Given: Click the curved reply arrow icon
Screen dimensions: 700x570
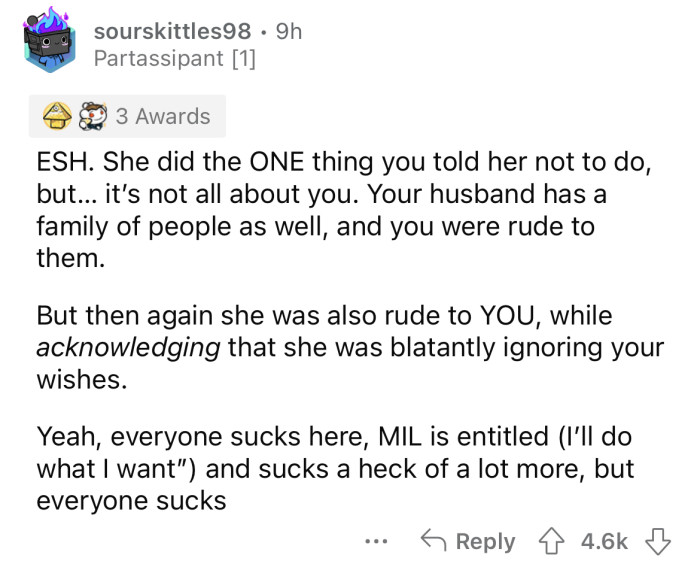Looking at the screenshot, I should [434, 541].
